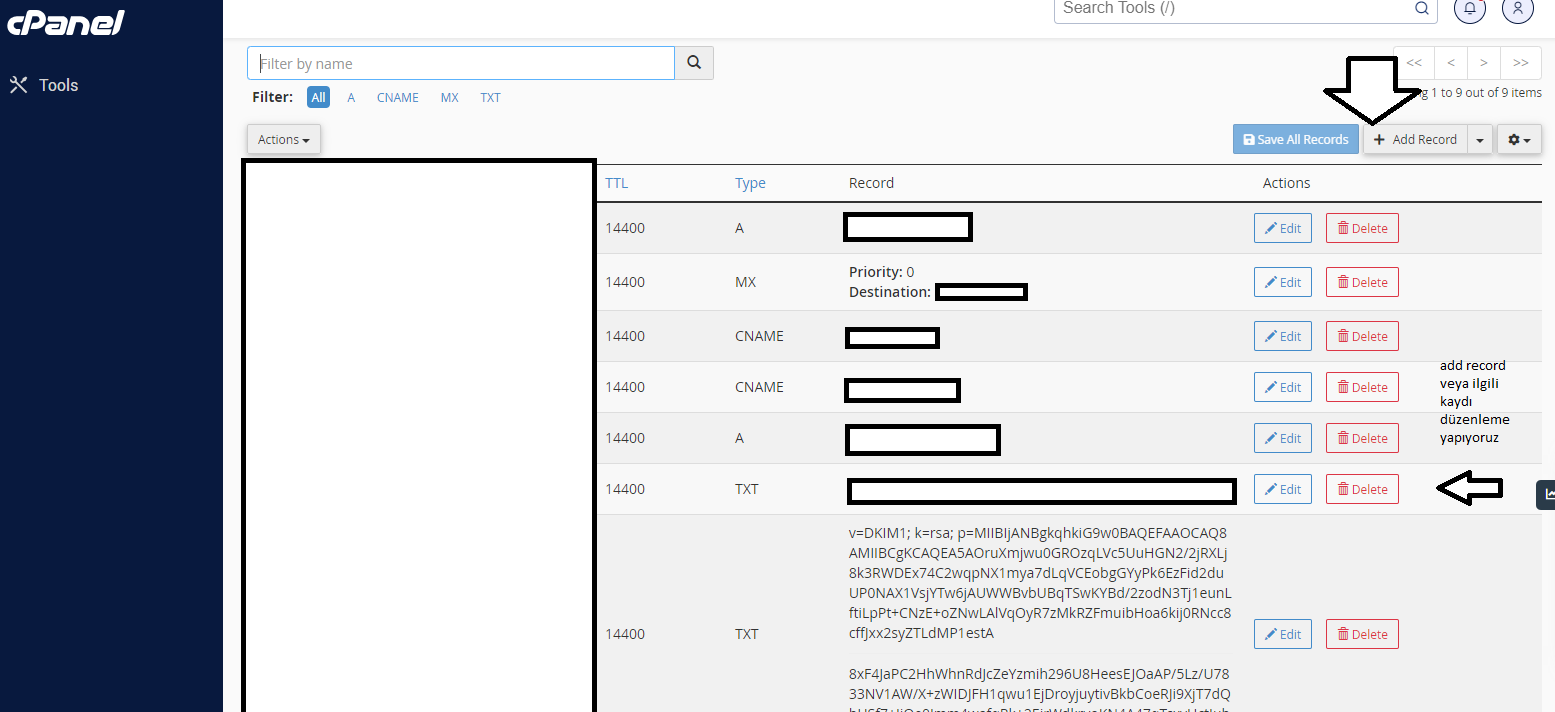The width and height of the screenshot is (1555, 712).
Task: Delete the DKIM TXT record
Action: (x=1362, y=634)
